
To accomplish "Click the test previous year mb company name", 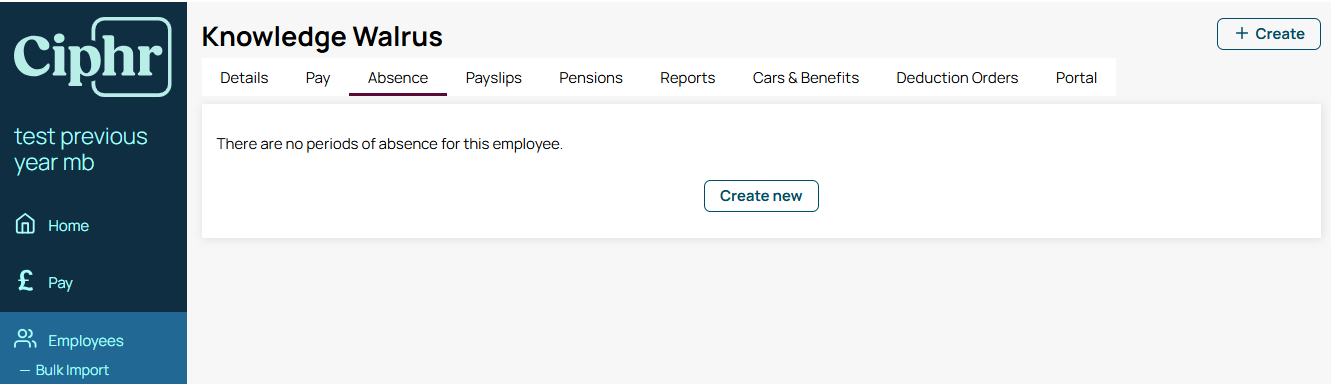I will tap(81, 149).
